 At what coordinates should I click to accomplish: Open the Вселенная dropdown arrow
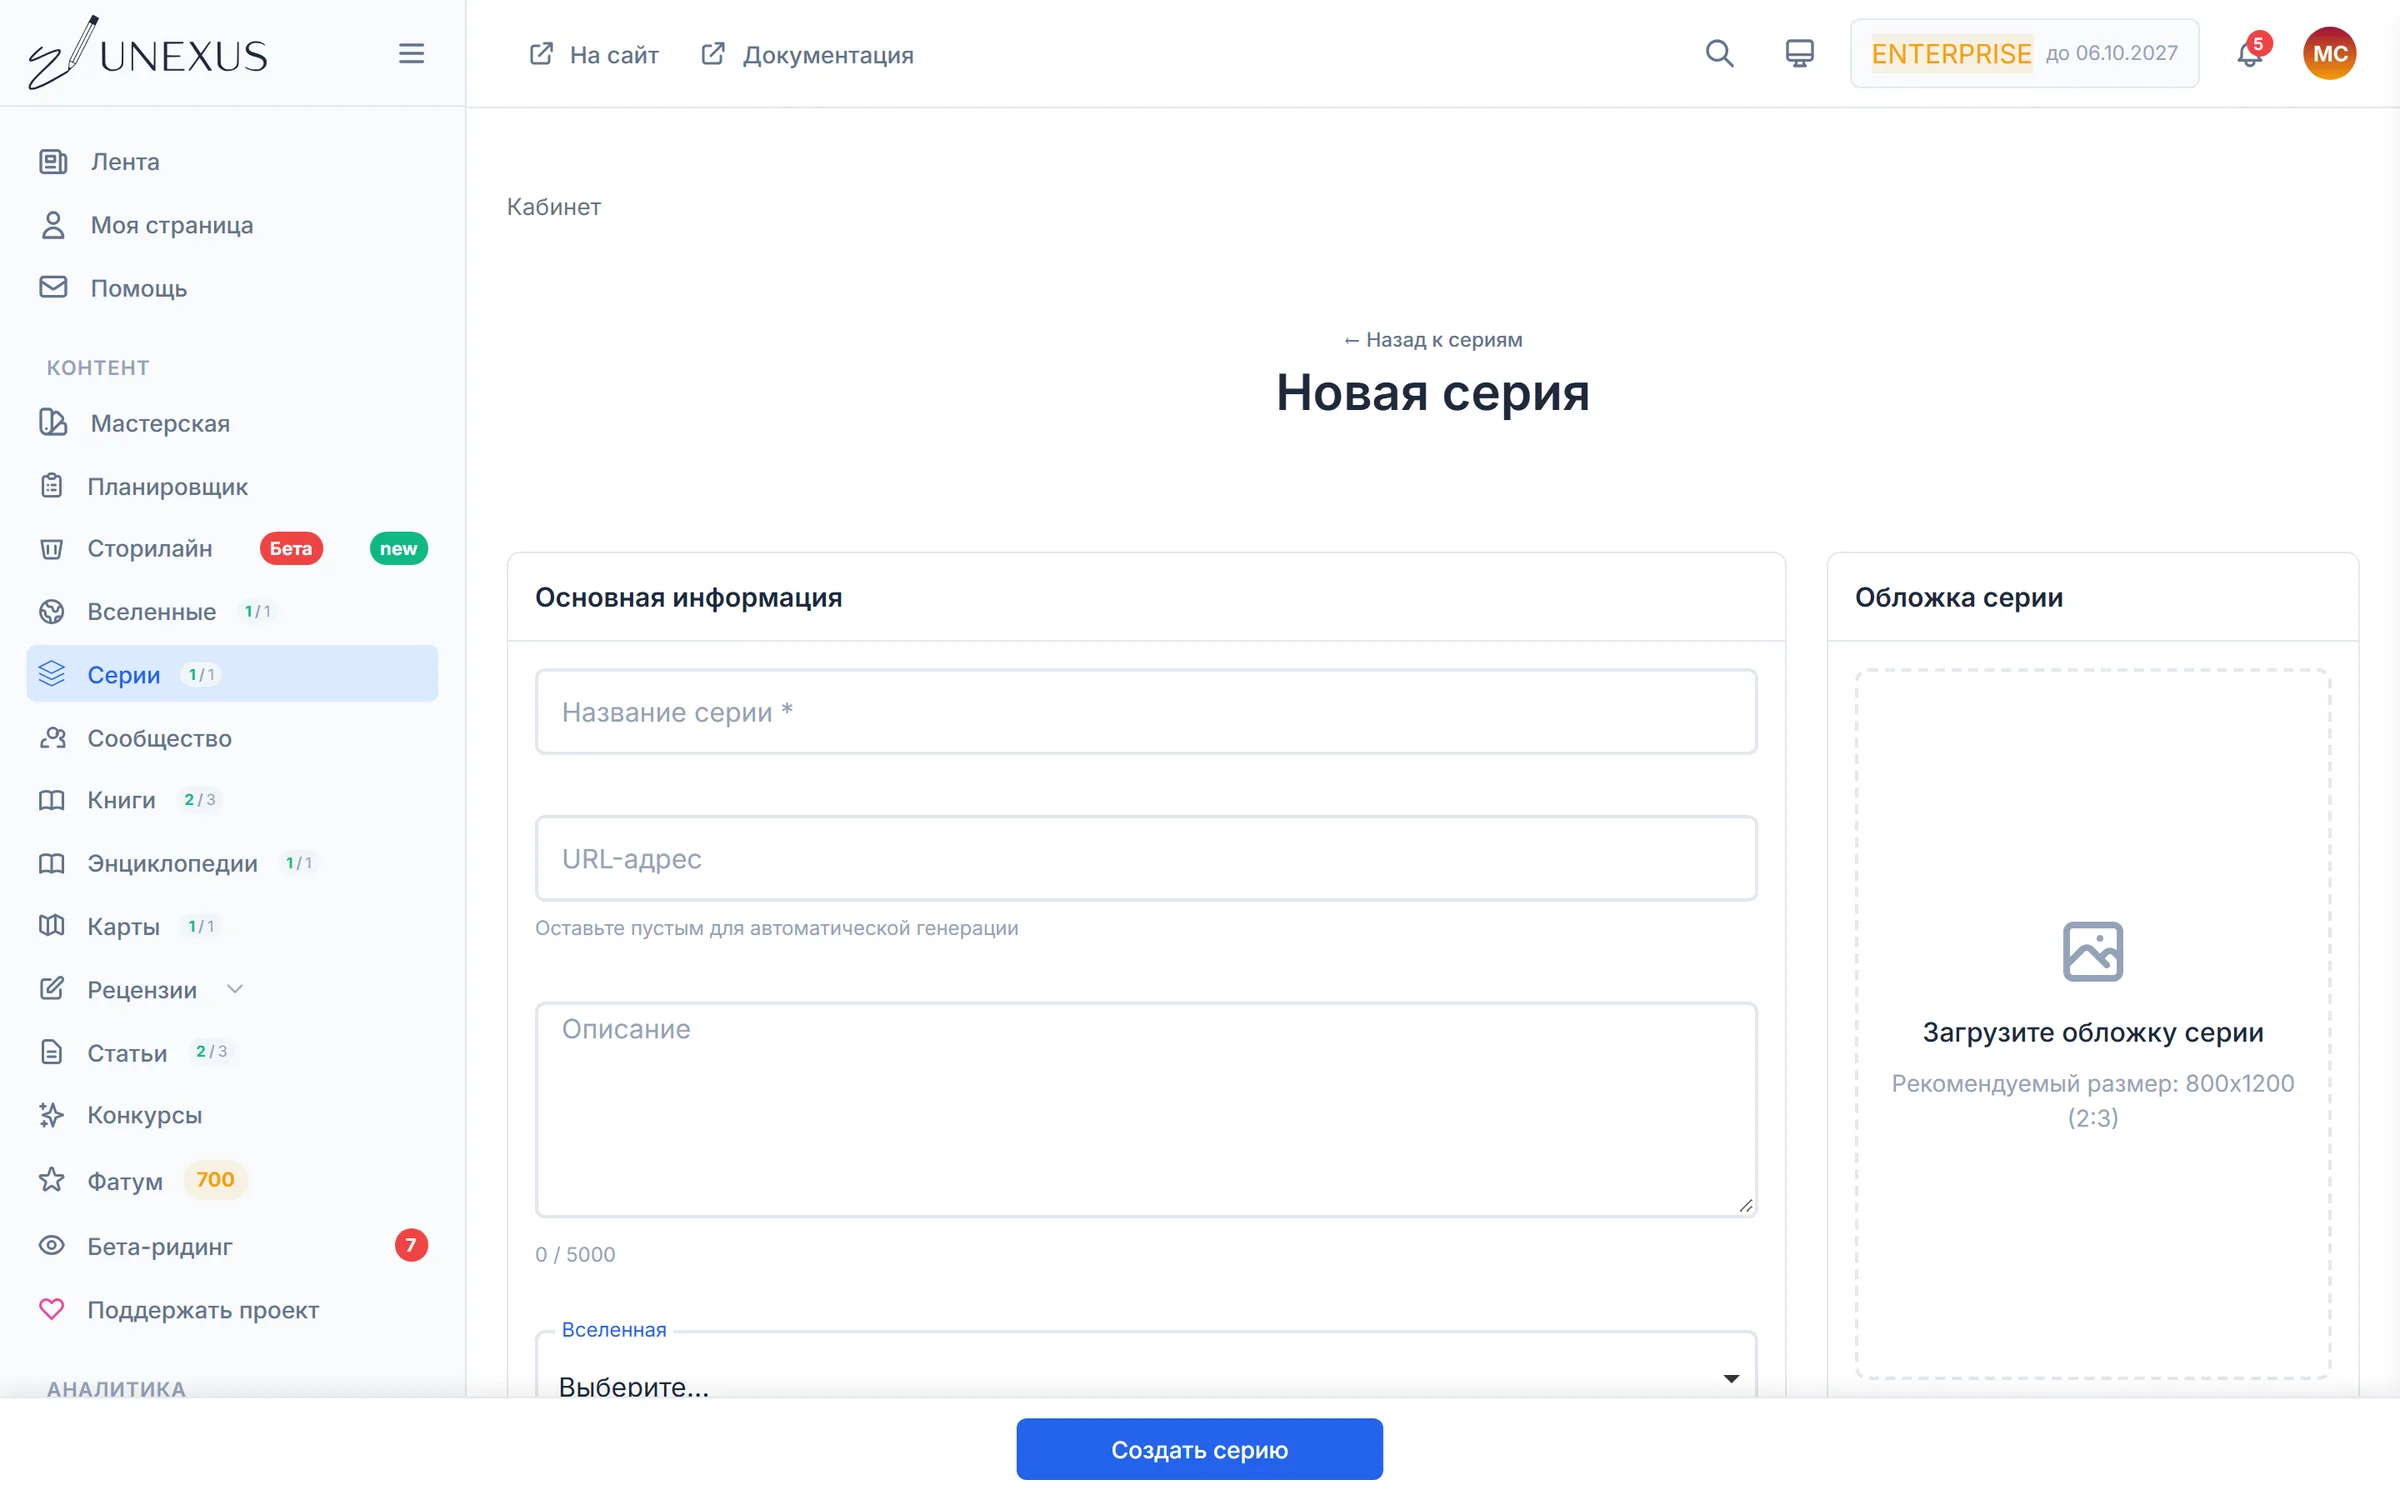point(1731,1379)
